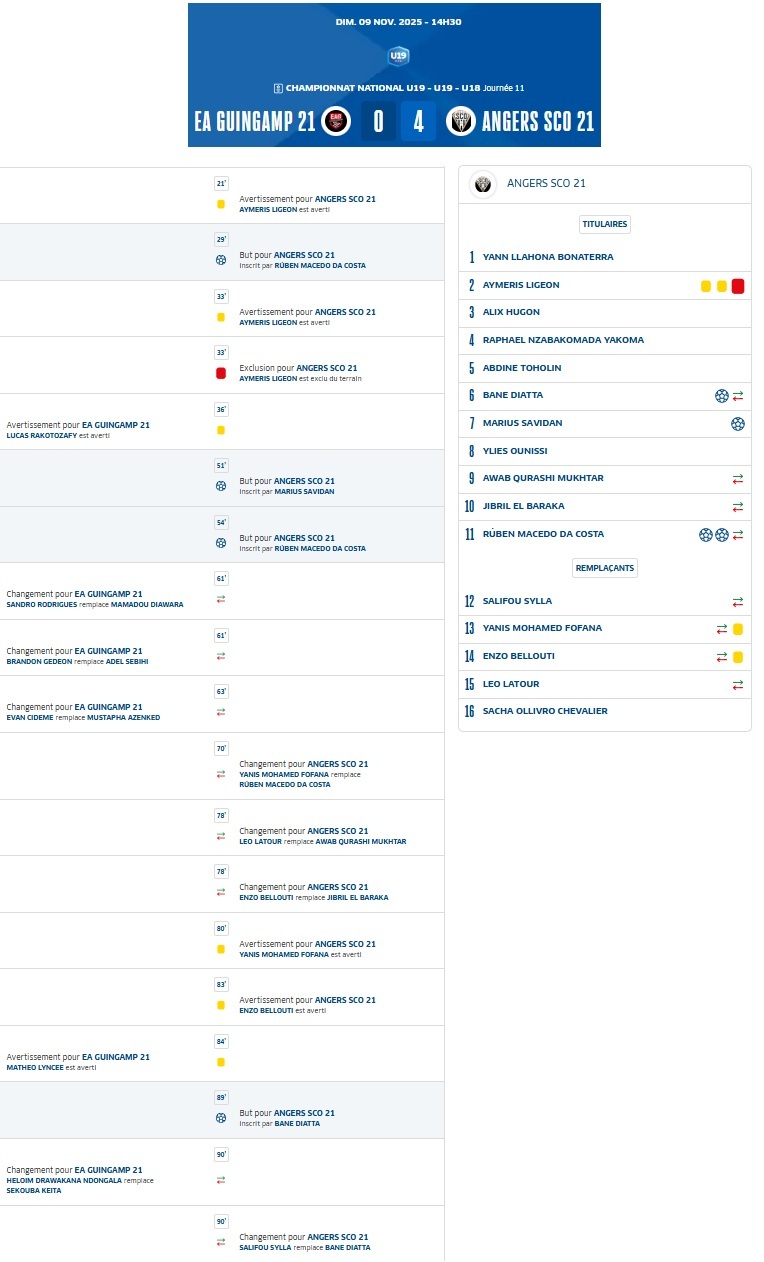Click Angers score digit 4
This screenshot has width=764, height=1262.
pyautogui.click(x=418, y=122)
